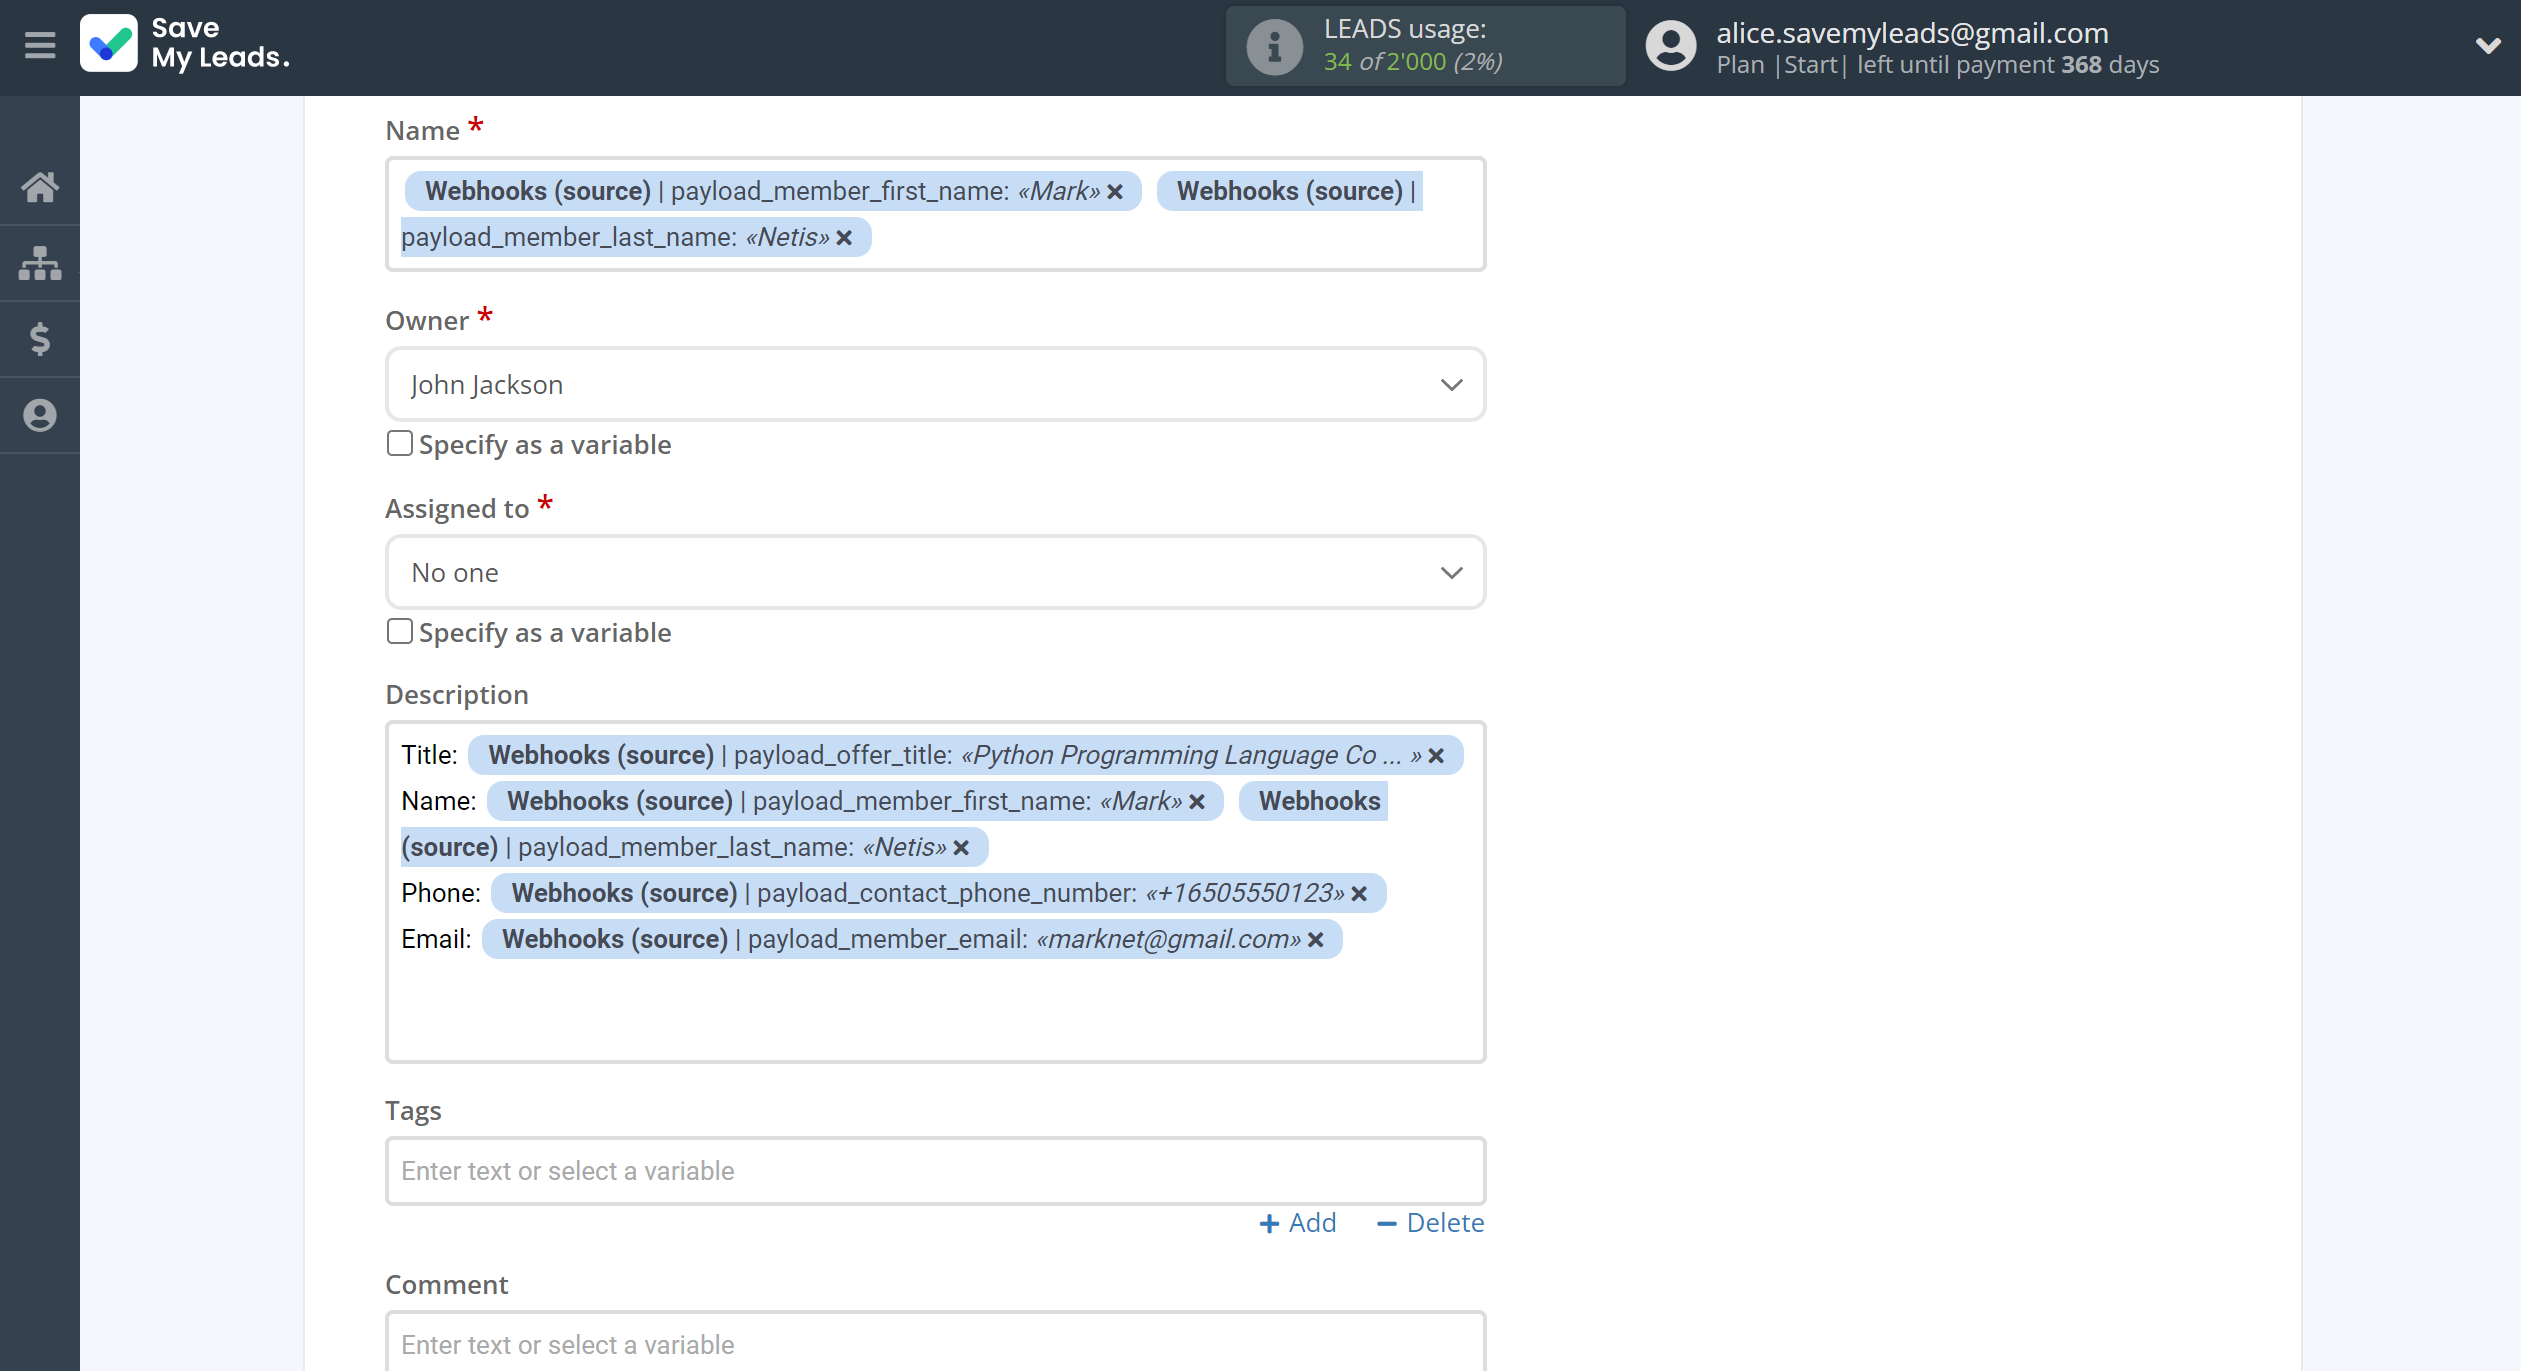Open the billing dollar icon
This screenshot has height=1371, width=2521.
[x=40, y=339]
